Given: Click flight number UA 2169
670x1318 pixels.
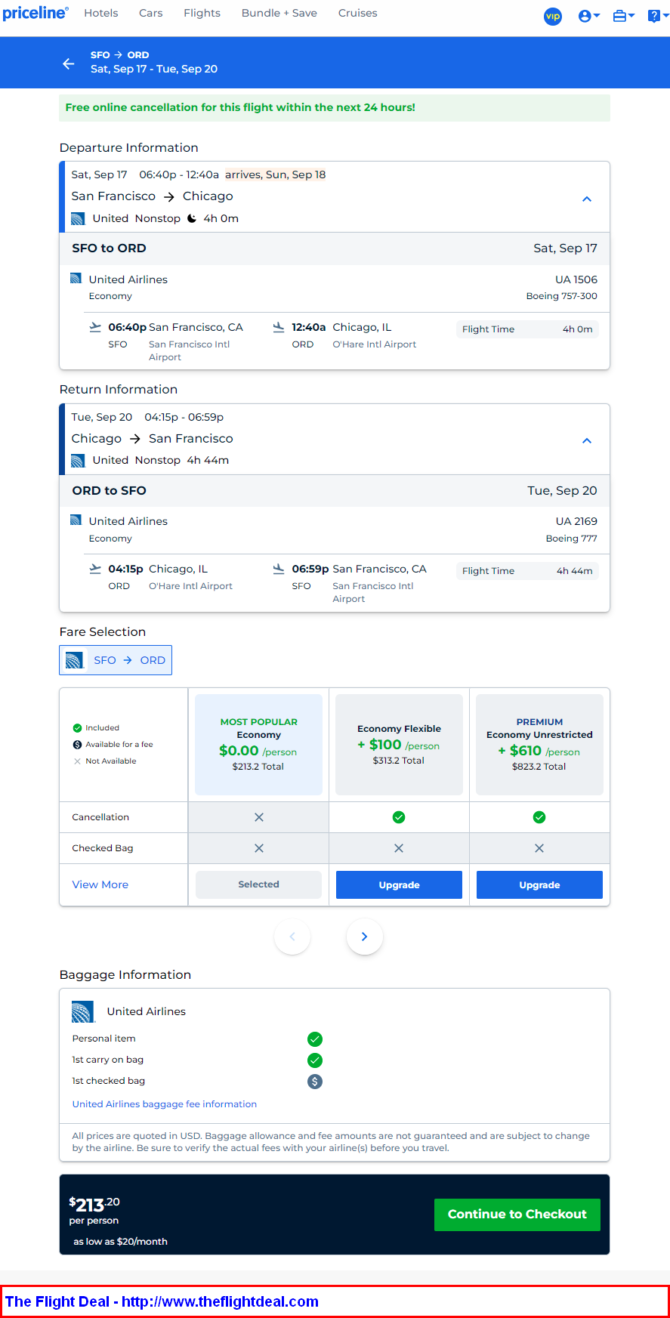Looking at the screenshot, I should point(576,522).
